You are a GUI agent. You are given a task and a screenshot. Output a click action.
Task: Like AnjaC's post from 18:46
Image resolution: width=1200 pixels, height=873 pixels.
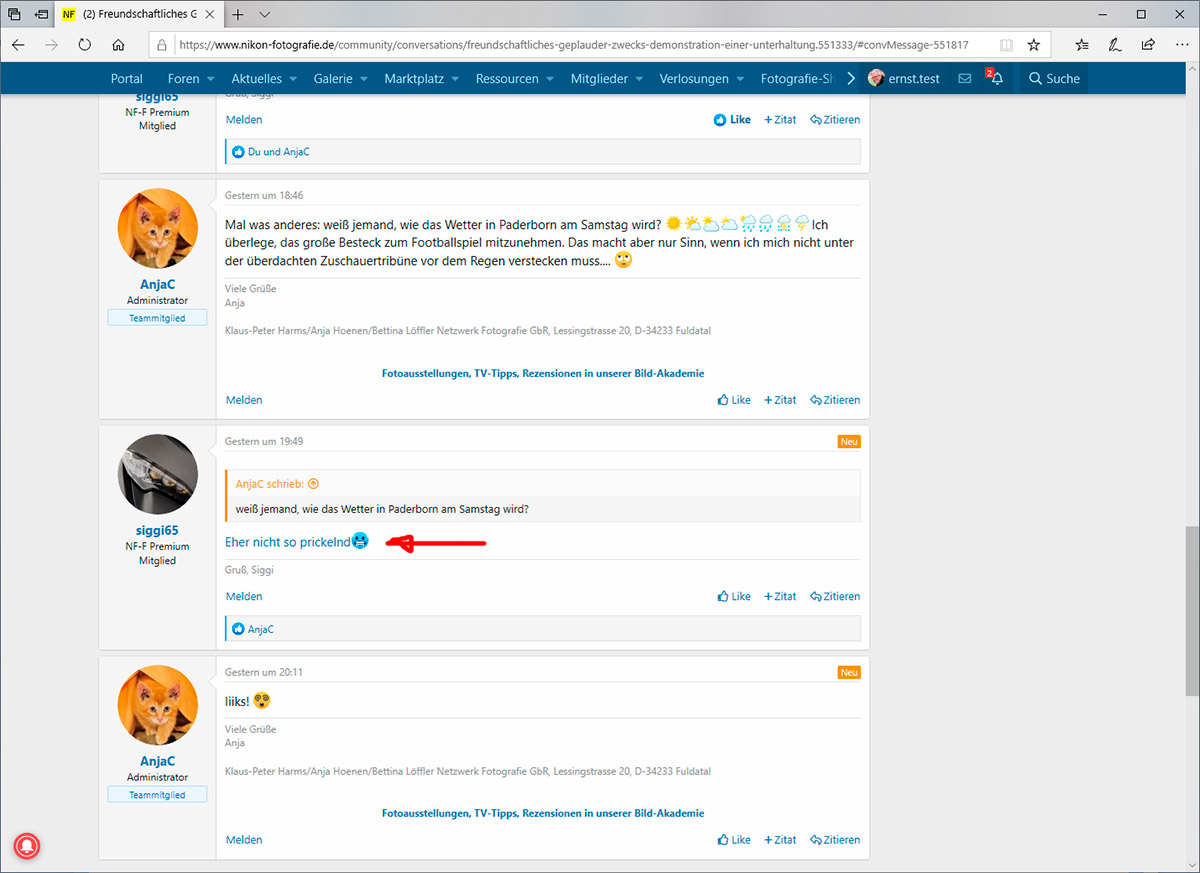(734, 400)
